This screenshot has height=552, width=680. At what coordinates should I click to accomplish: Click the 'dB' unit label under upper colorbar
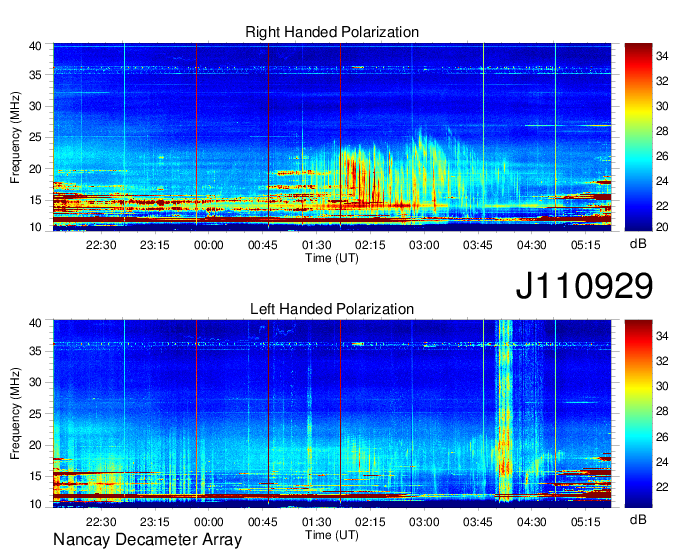point(638,244)
